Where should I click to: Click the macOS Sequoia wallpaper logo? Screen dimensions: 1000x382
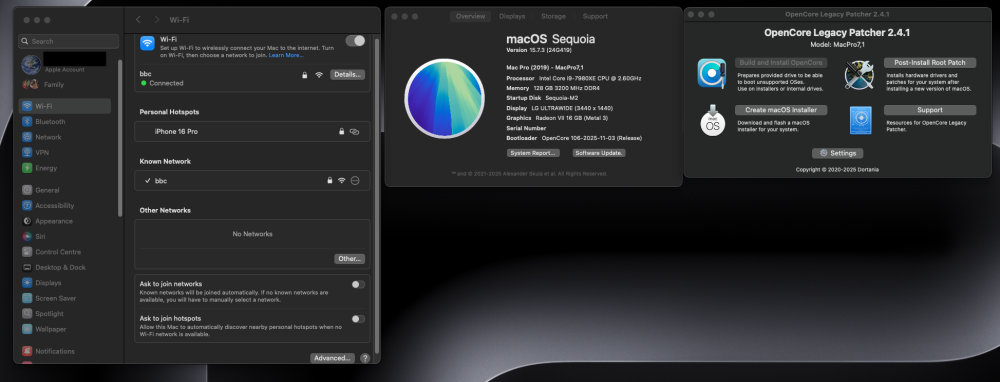tap(445, 98)
